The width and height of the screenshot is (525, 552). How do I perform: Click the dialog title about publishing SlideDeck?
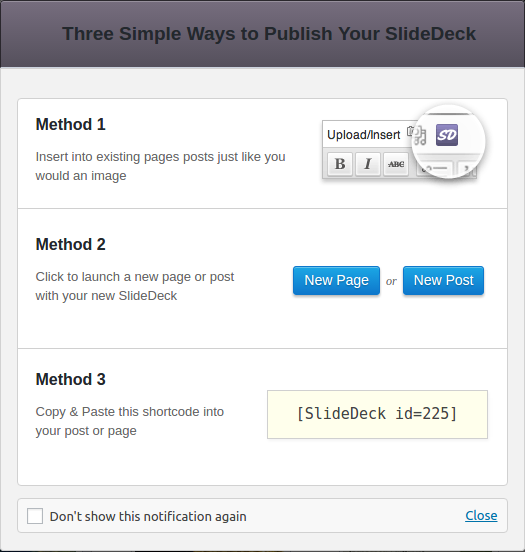269,34
